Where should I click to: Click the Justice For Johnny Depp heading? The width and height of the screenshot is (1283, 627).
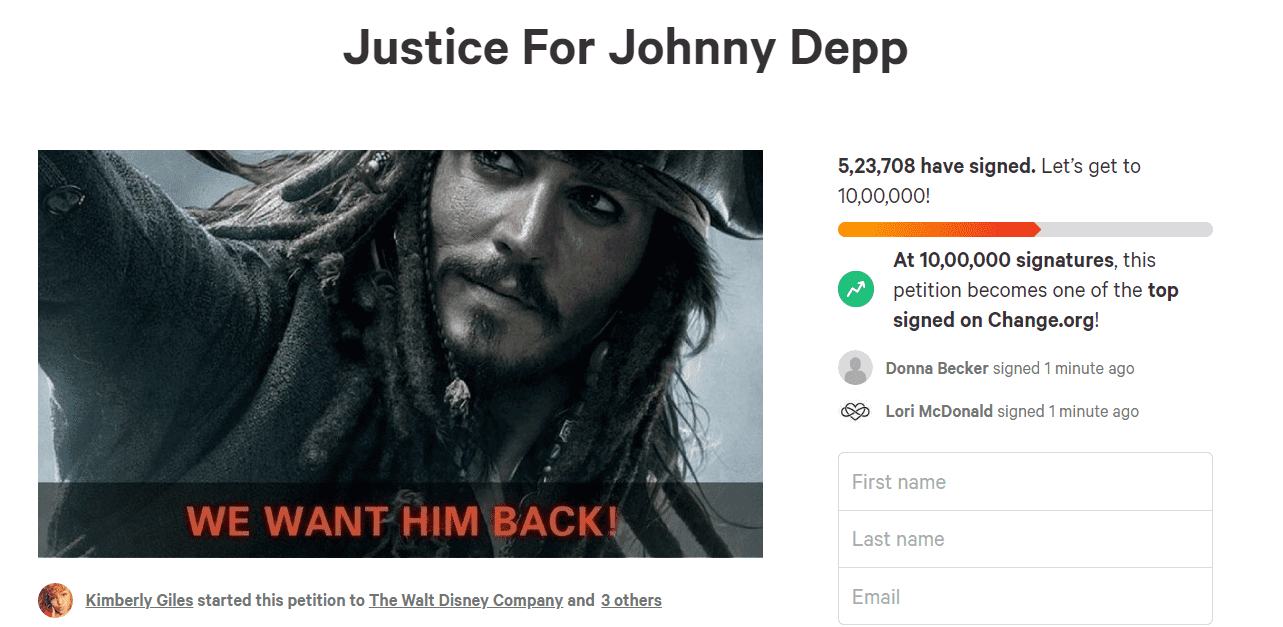coord(625,47)
